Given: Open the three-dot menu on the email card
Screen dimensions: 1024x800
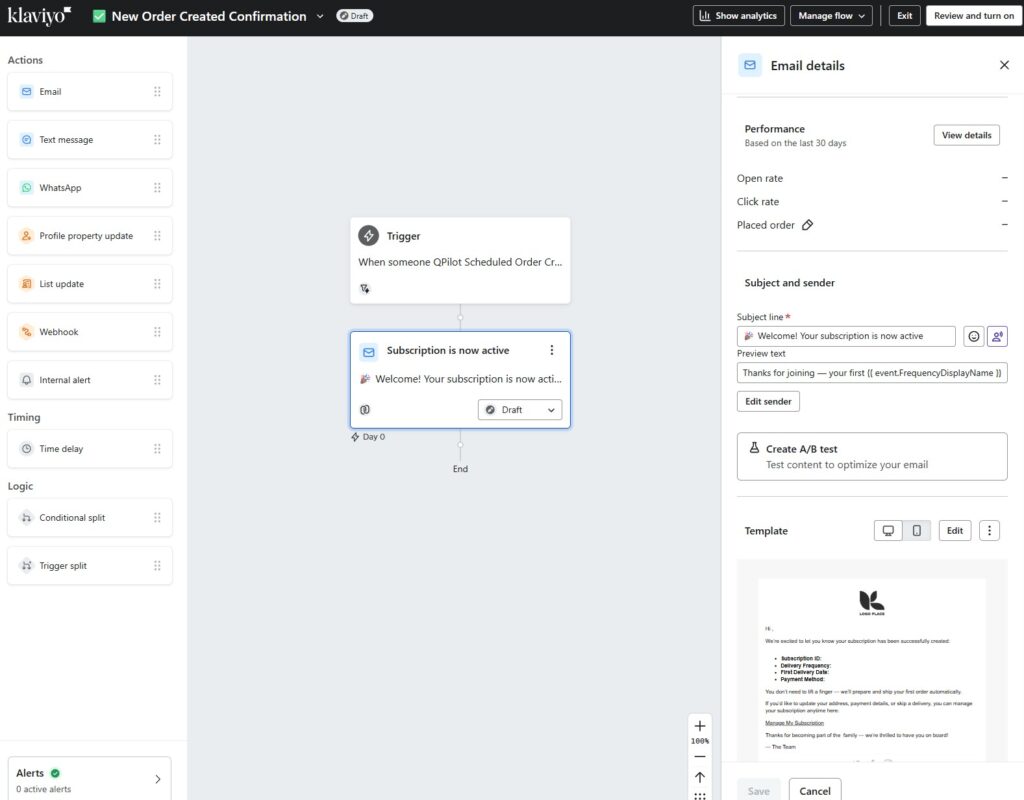Looking at the screenshot, I should coord(551,350).
